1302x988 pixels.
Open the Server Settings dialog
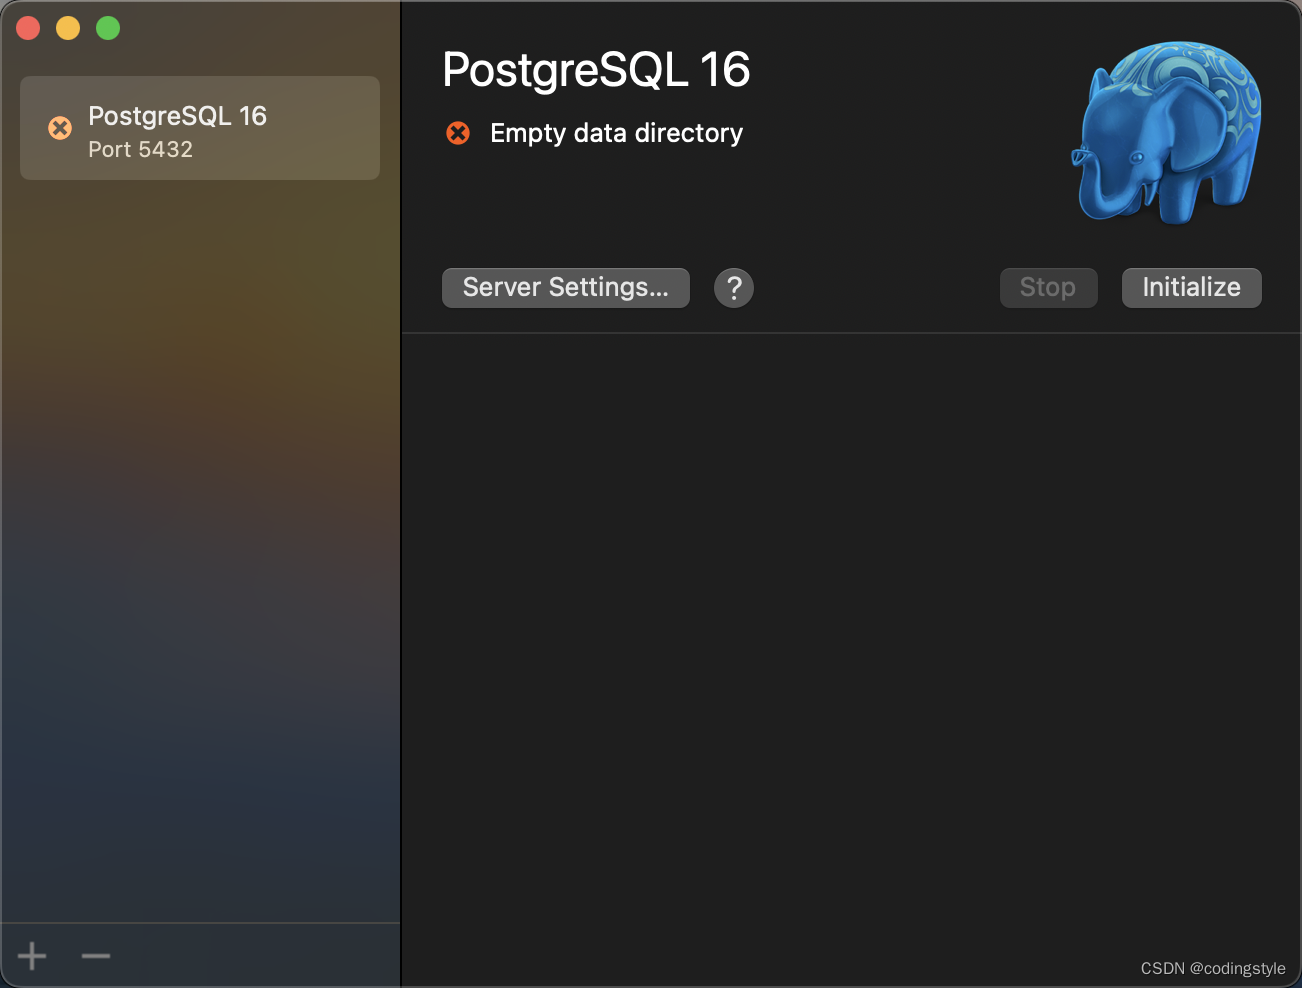point(565,288)
